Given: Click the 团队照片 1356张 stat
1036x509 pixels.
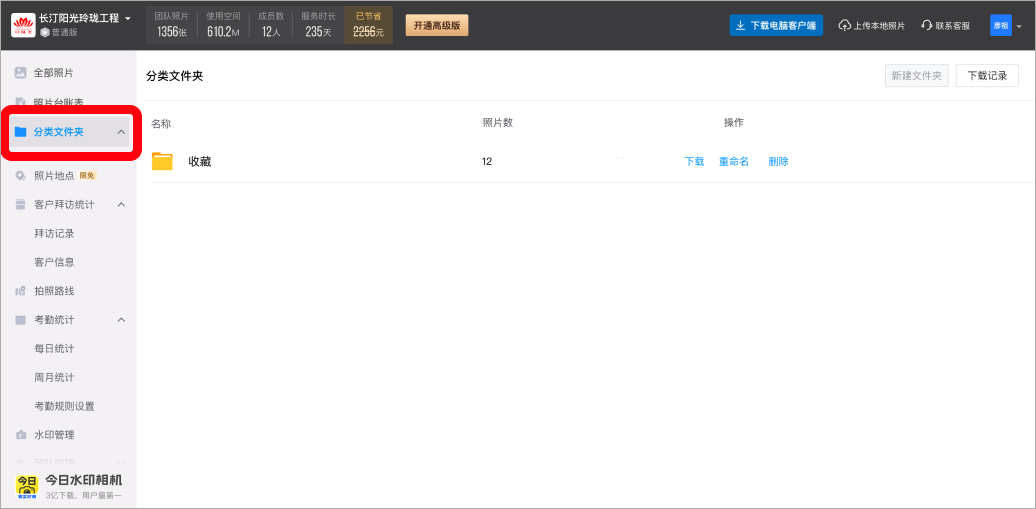Looking at the screenshot, I should (171, 25).
